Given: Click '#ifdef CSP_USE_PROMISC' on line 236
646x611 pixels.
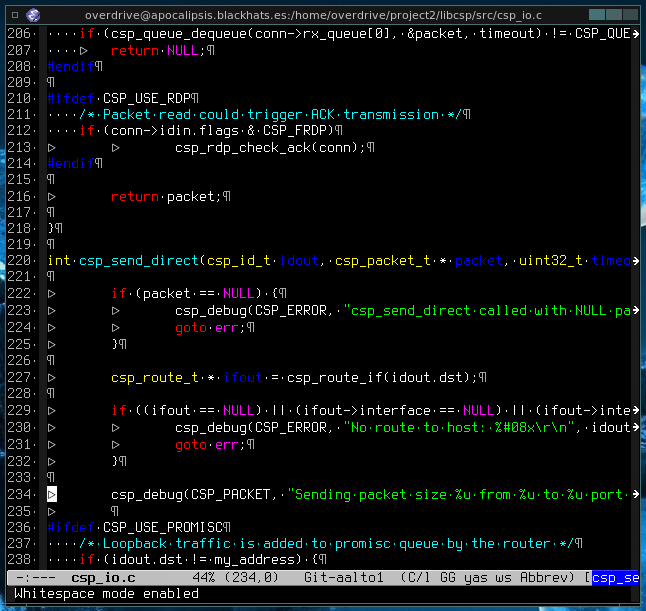Looking at the screenshot, I should [x=135, y=527].
